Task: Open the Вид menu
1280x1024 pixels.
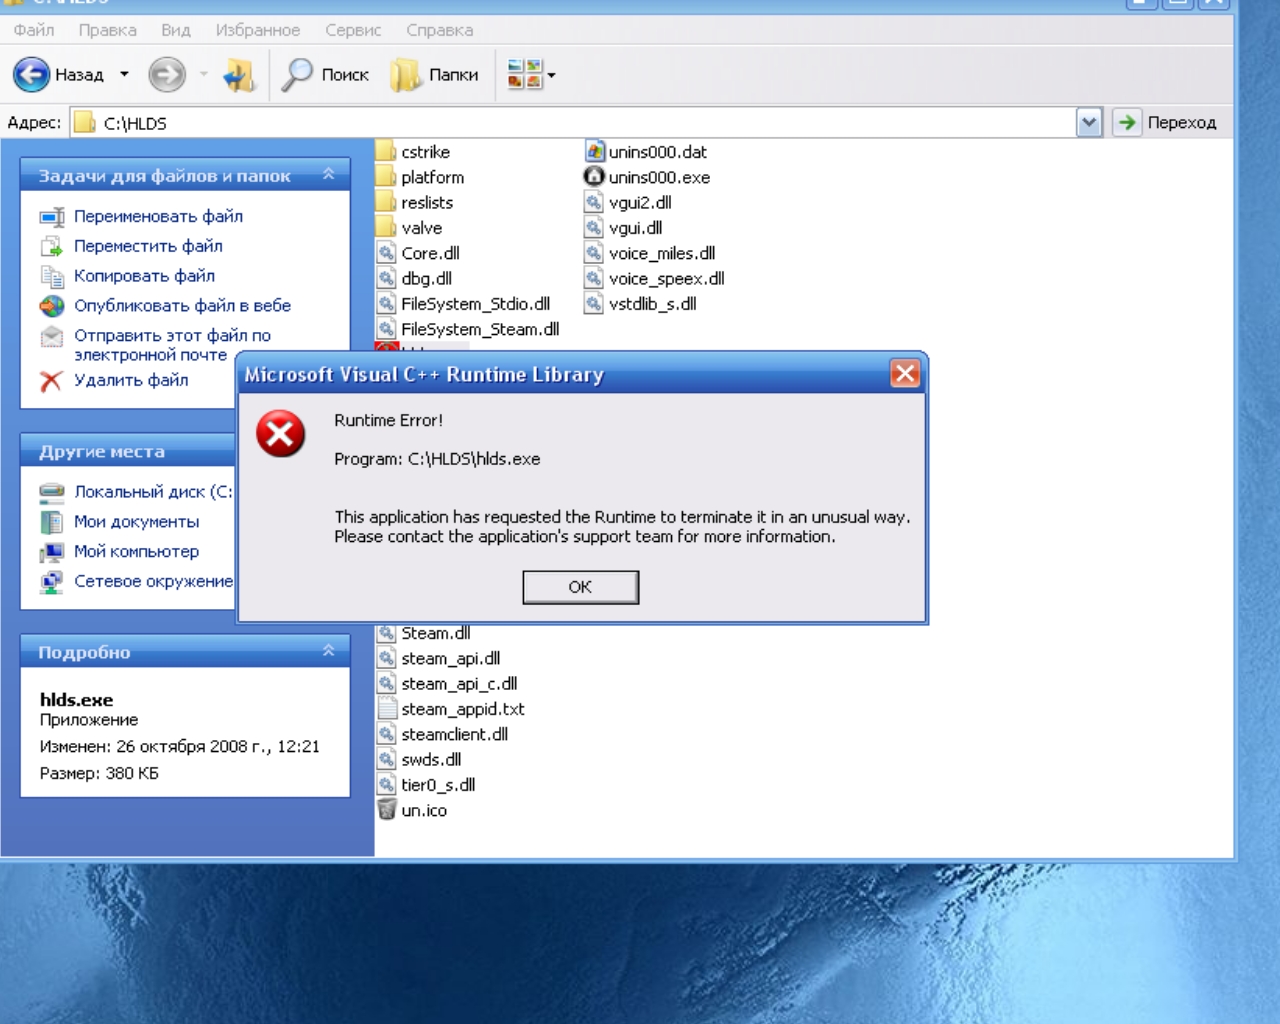Action: click(176, 30)
